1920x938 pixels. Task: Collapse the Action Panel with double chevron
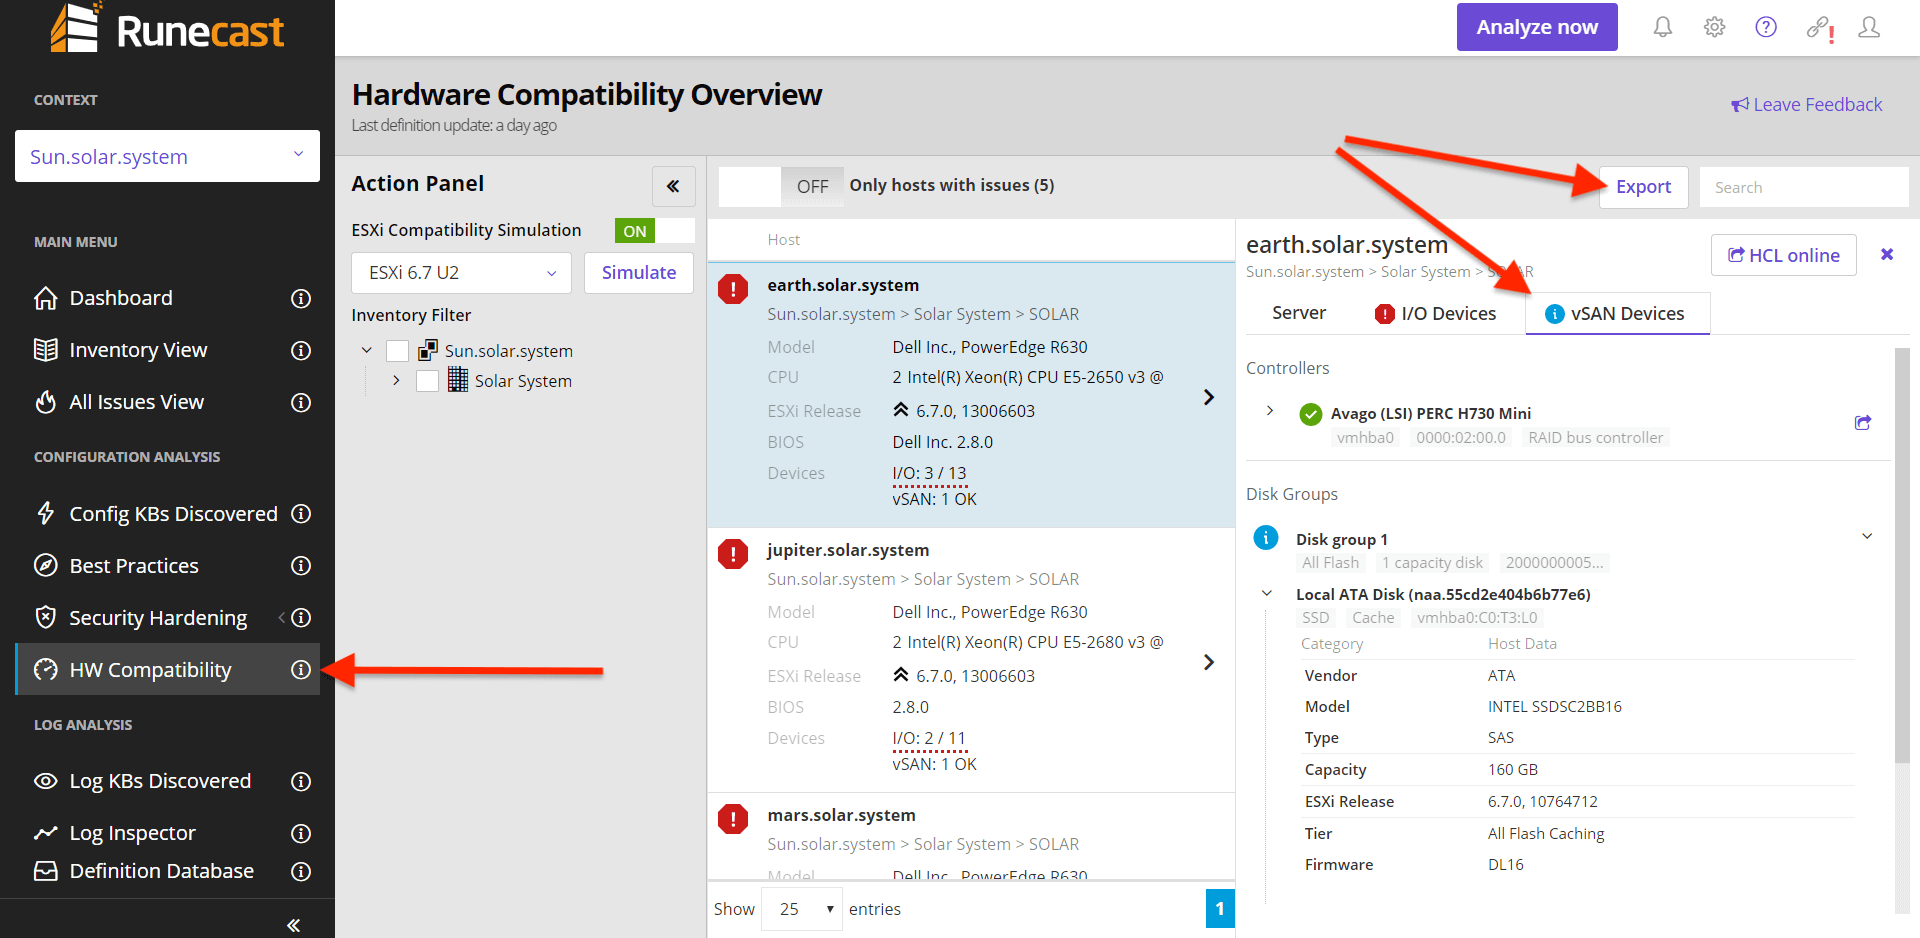point(673,186)
